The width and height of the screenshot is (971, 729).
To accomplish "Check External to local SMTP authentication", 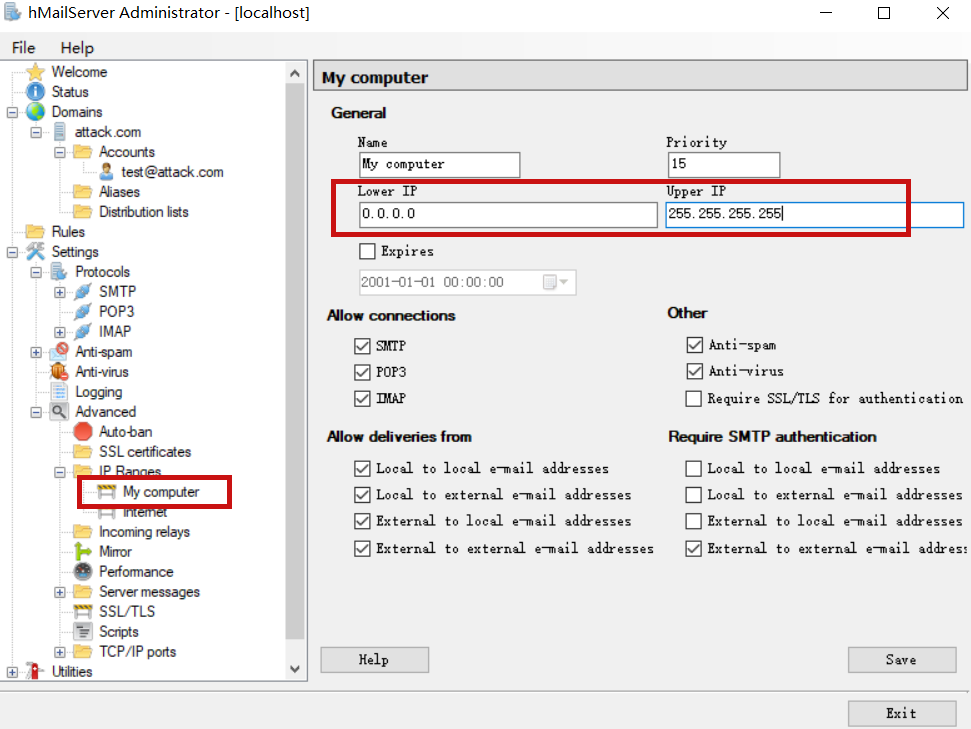I will point(694,521).
